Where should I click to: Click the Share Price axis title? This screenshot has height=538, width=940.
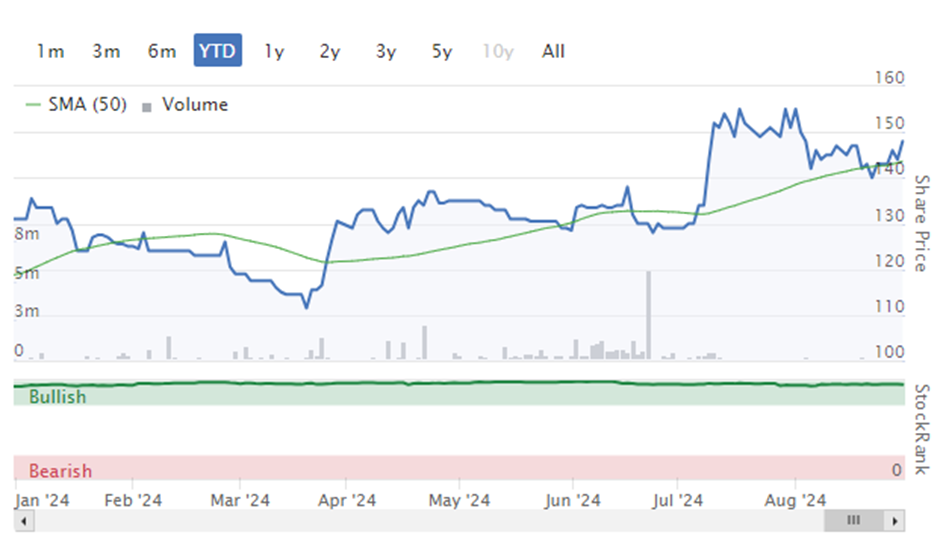coord(921,223)
